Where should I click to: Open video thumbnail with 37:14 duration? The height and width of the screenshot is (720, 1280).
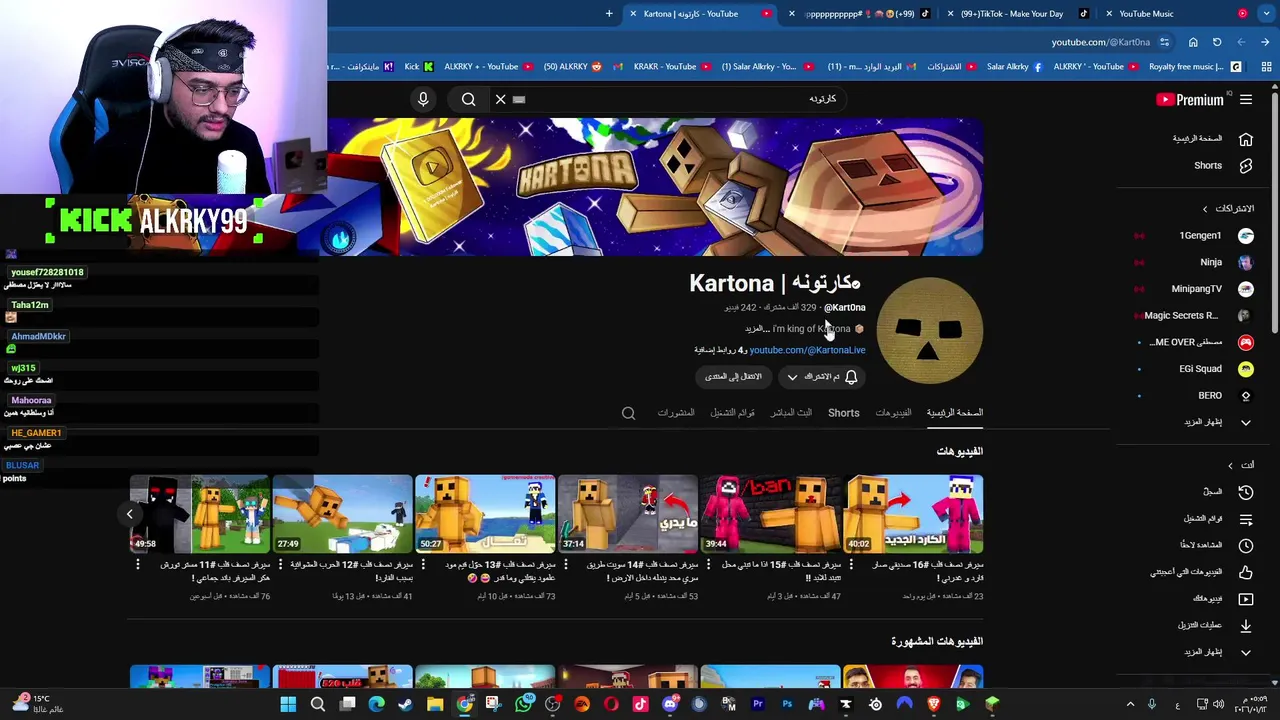coord(627,514)
